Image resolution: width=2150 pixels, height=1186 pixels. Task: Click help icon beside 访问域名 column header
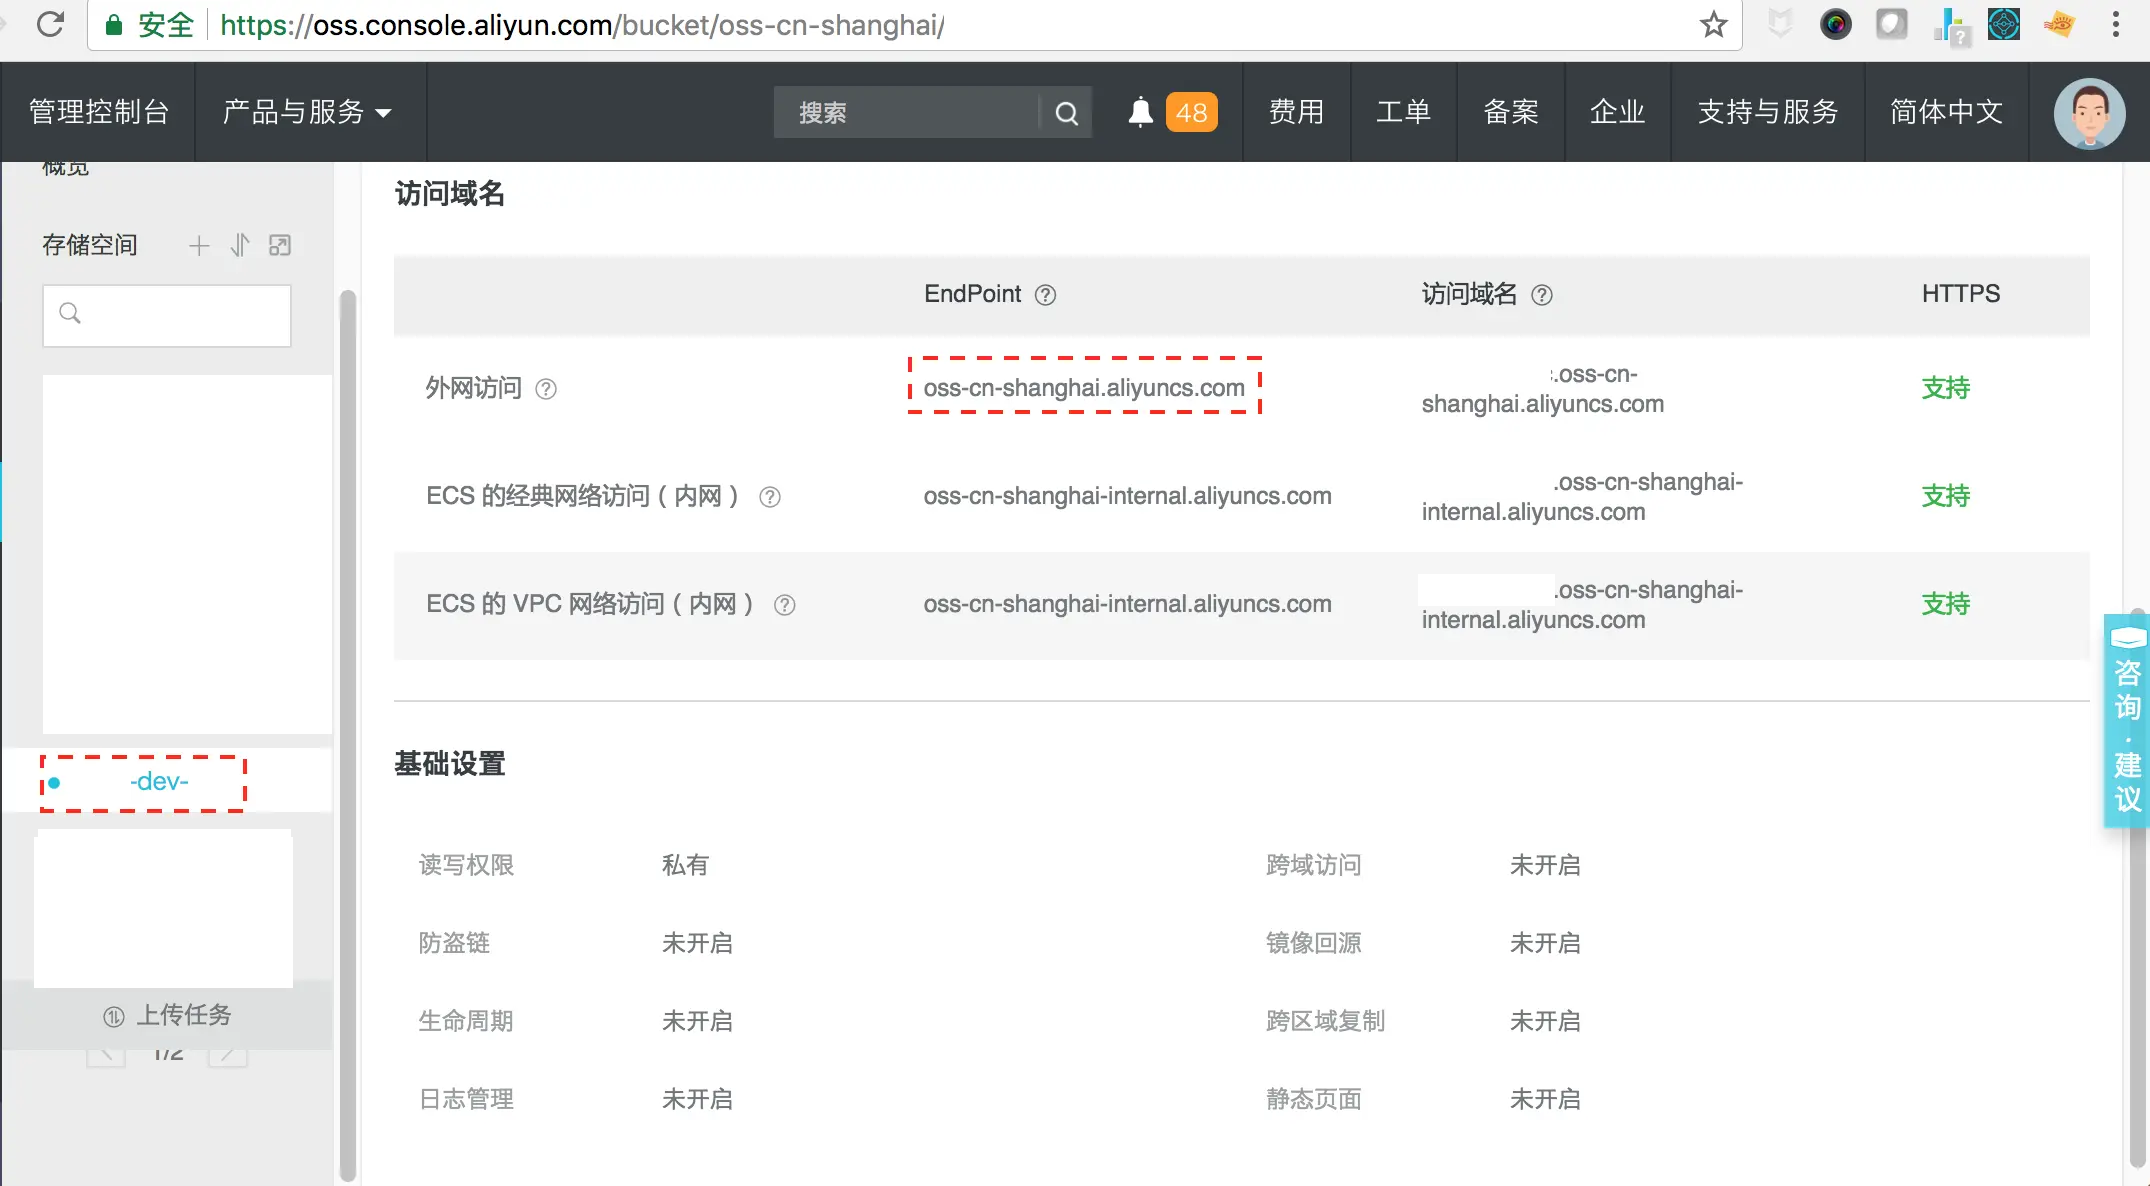coord(1542,295)
